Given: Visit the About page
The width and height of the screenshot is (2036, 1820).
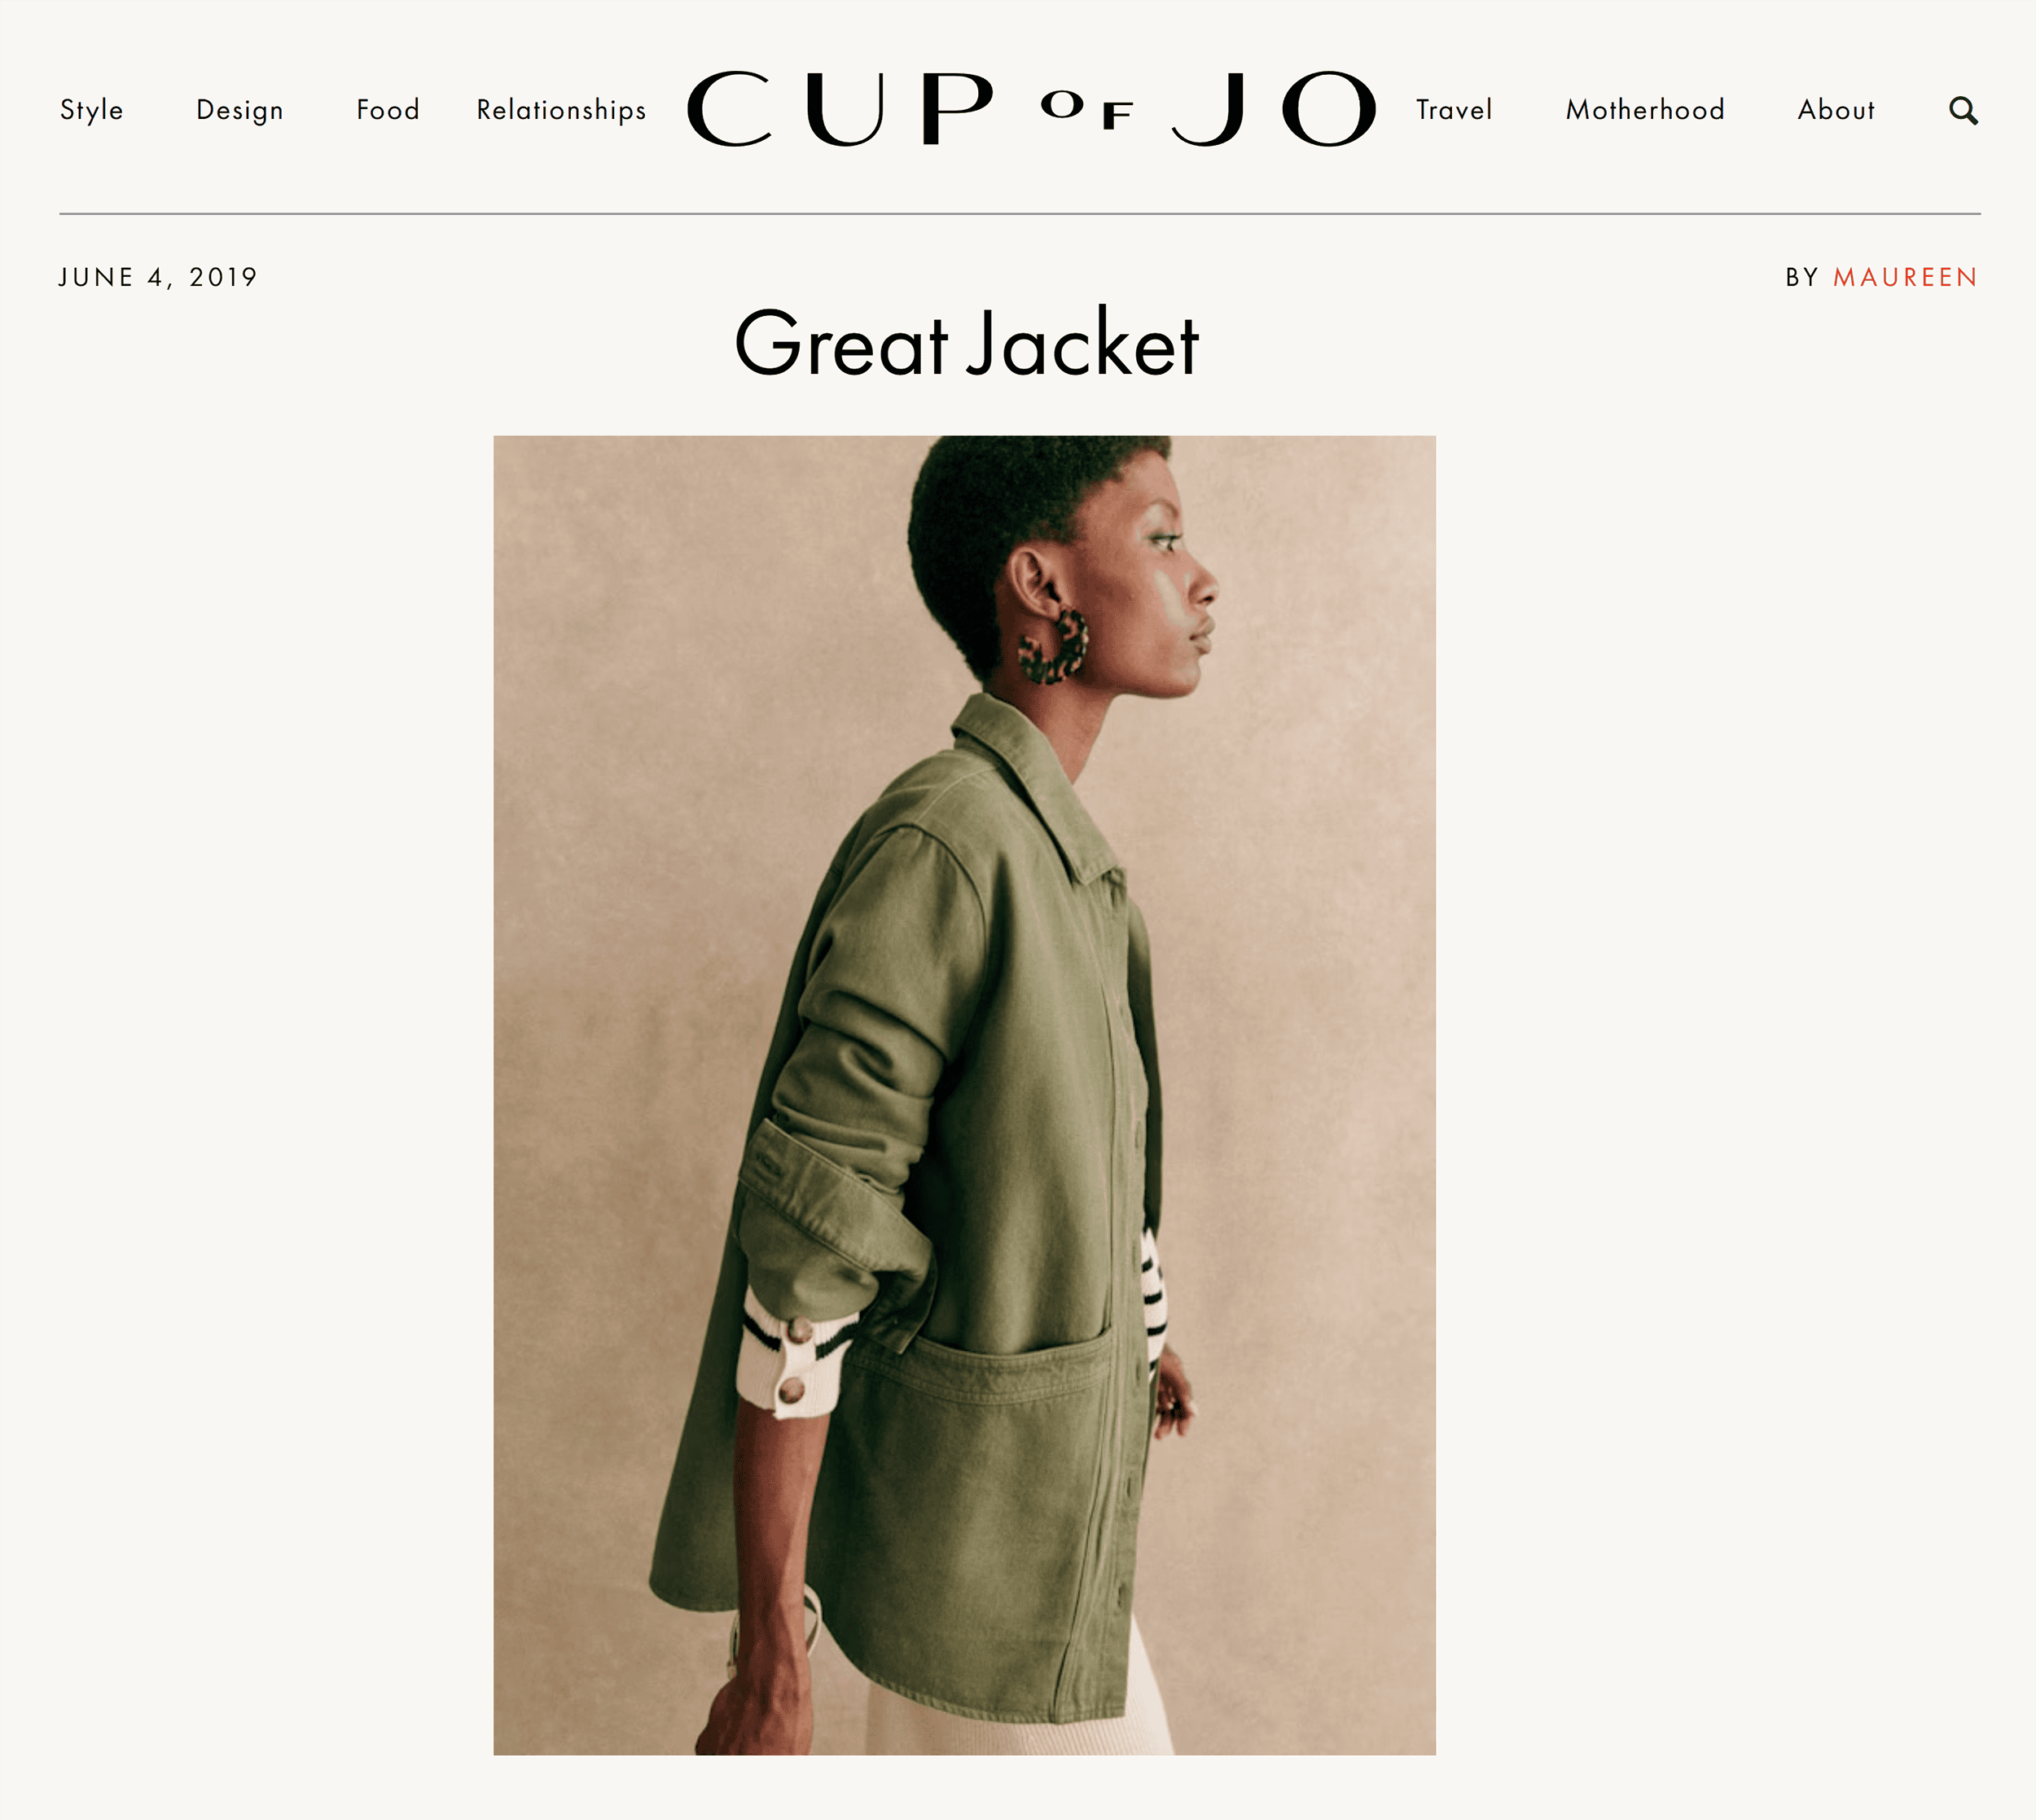Looking at the screenshot, I should 1836,110.
